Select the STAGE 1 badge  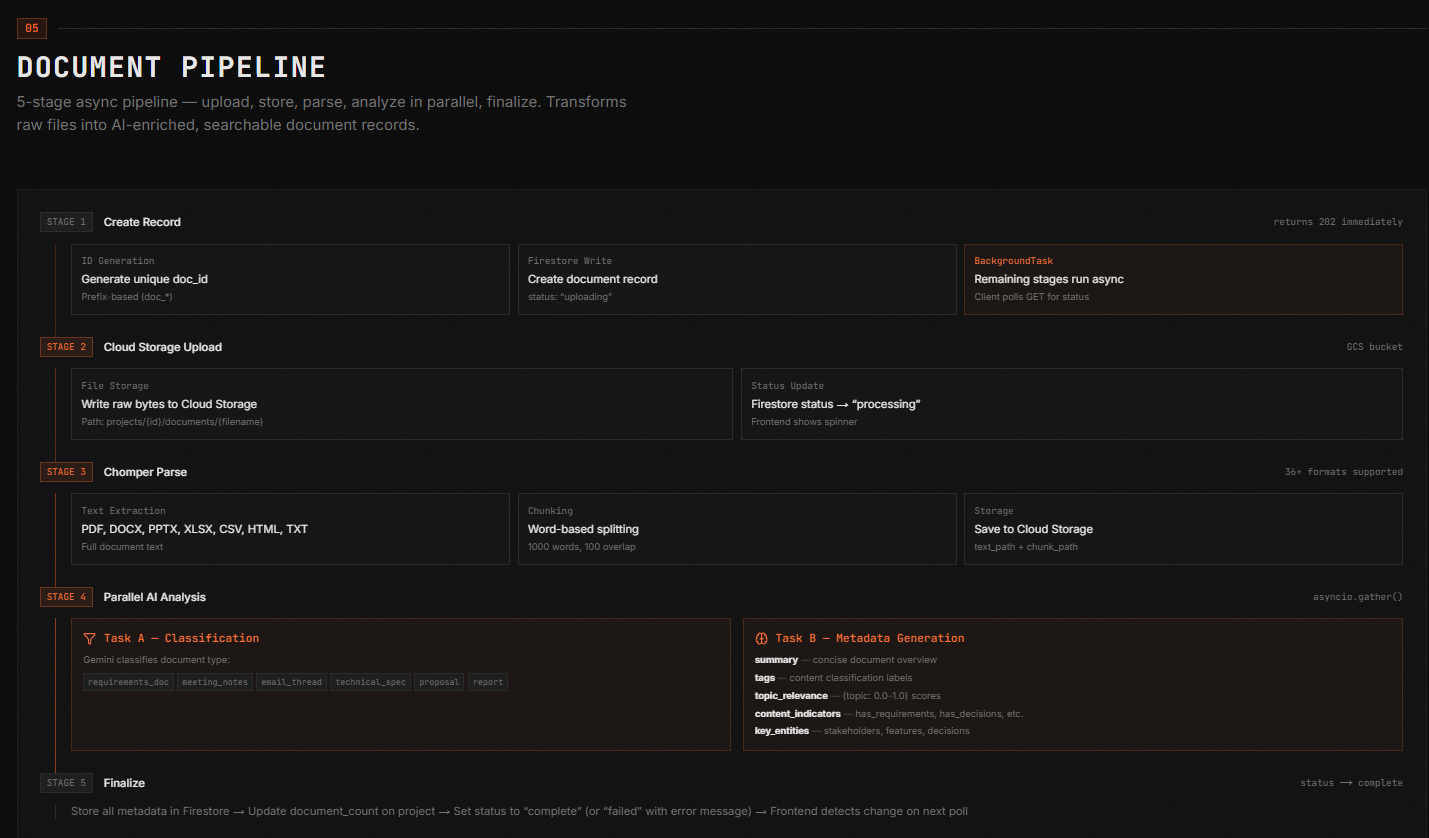point(67,222)
